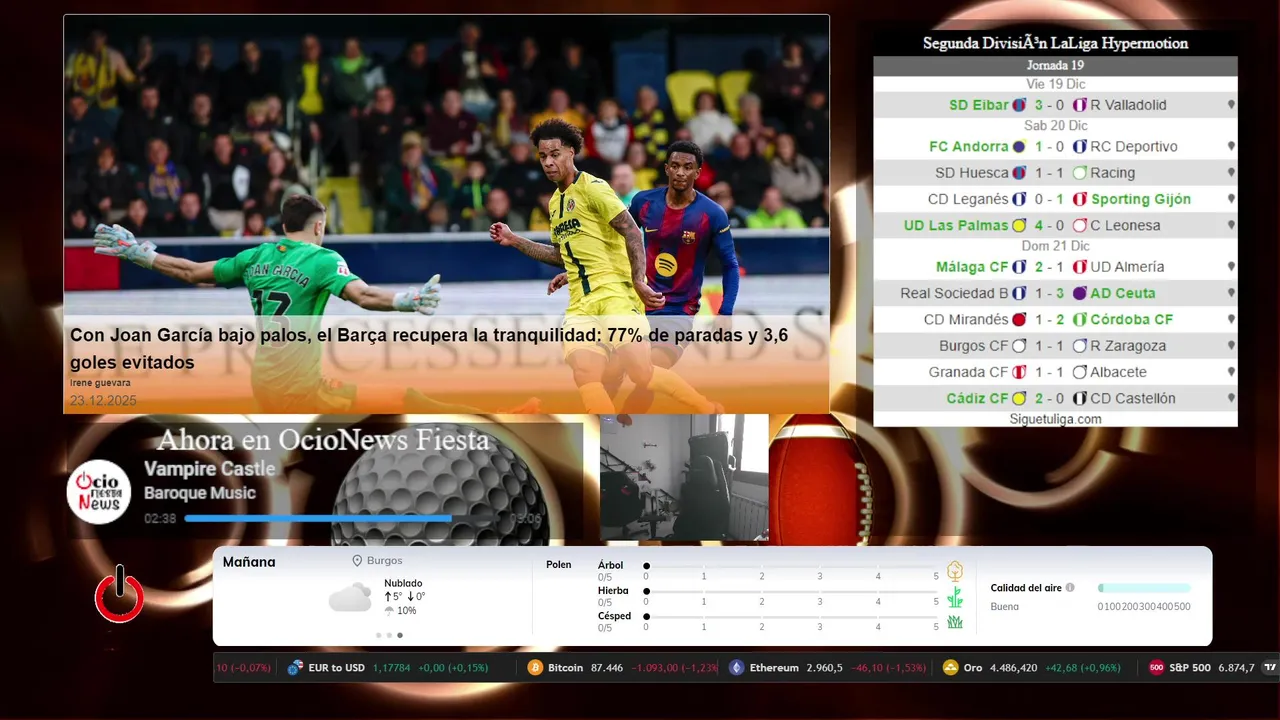Click the 'R Valladolid' team name

(1128, 105)
